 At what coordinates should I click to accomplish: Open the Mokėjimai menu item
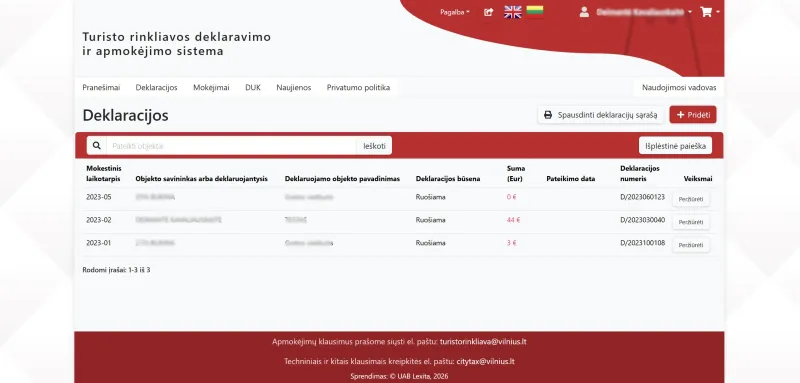211,88
